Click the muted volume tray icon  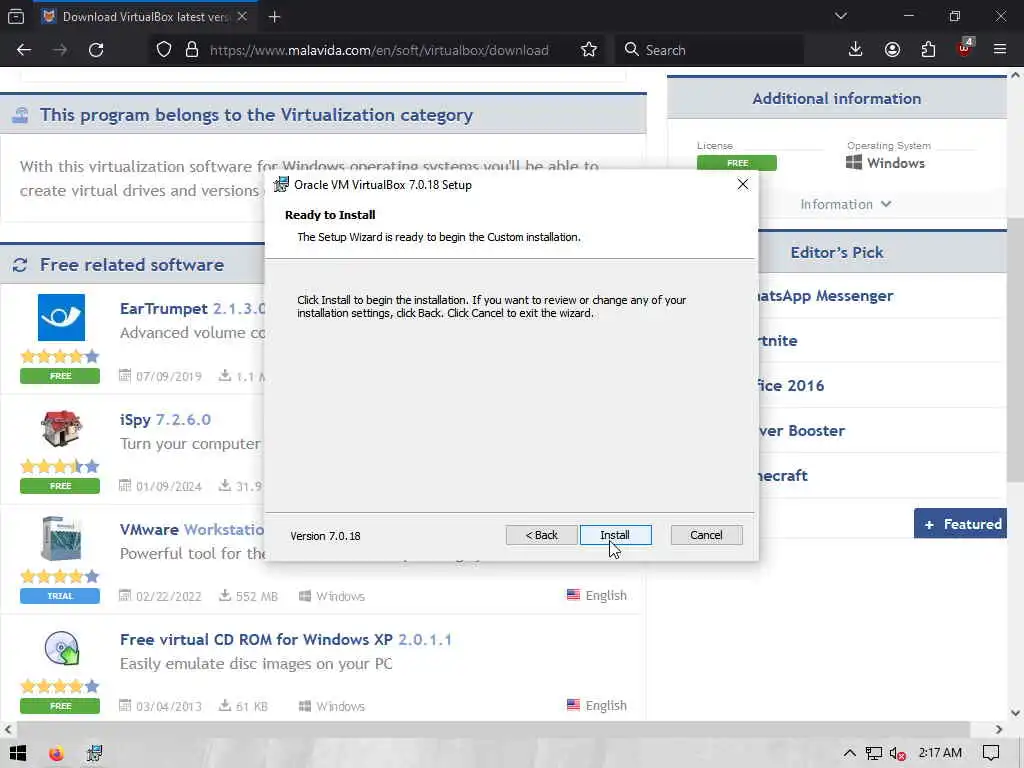pyautogui.click(x=897, y=753)
